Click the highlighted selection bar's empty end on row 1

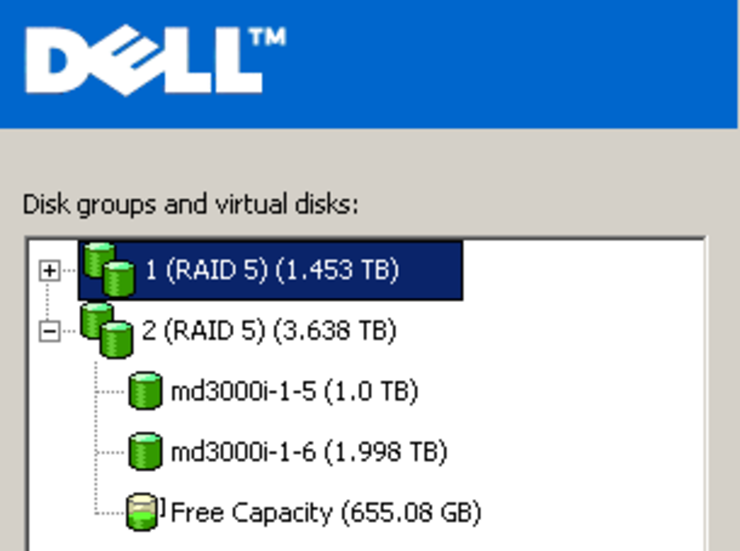432,270
